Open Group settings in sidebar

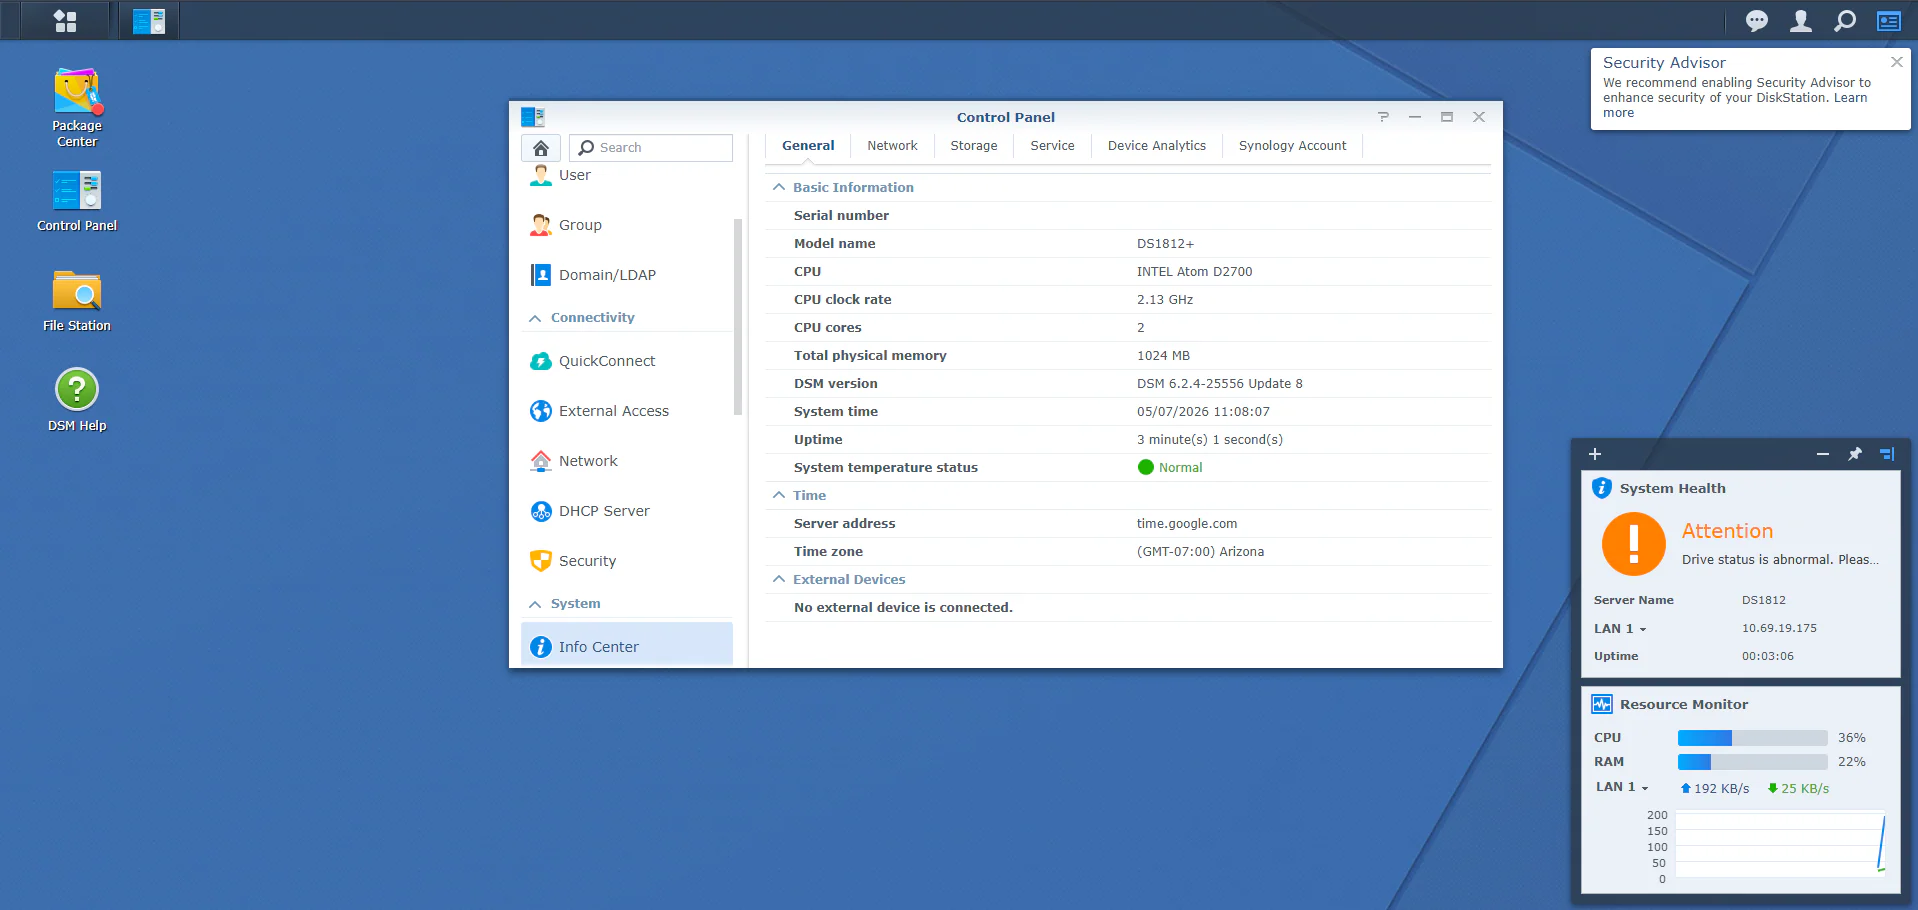pyautogui.click(x=627, y=225)
